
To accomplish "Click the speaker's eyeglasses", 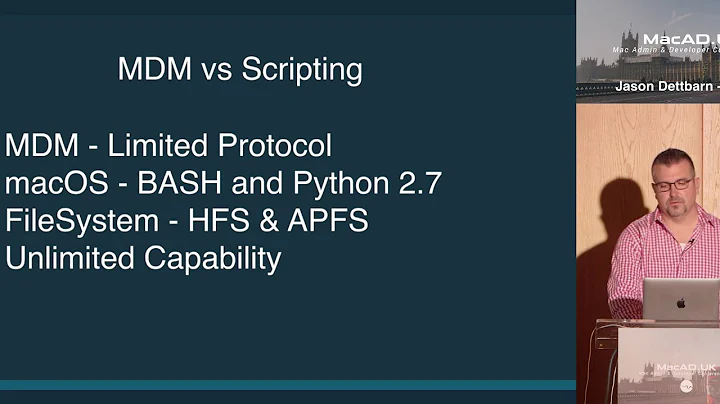I will coord(673,185).
